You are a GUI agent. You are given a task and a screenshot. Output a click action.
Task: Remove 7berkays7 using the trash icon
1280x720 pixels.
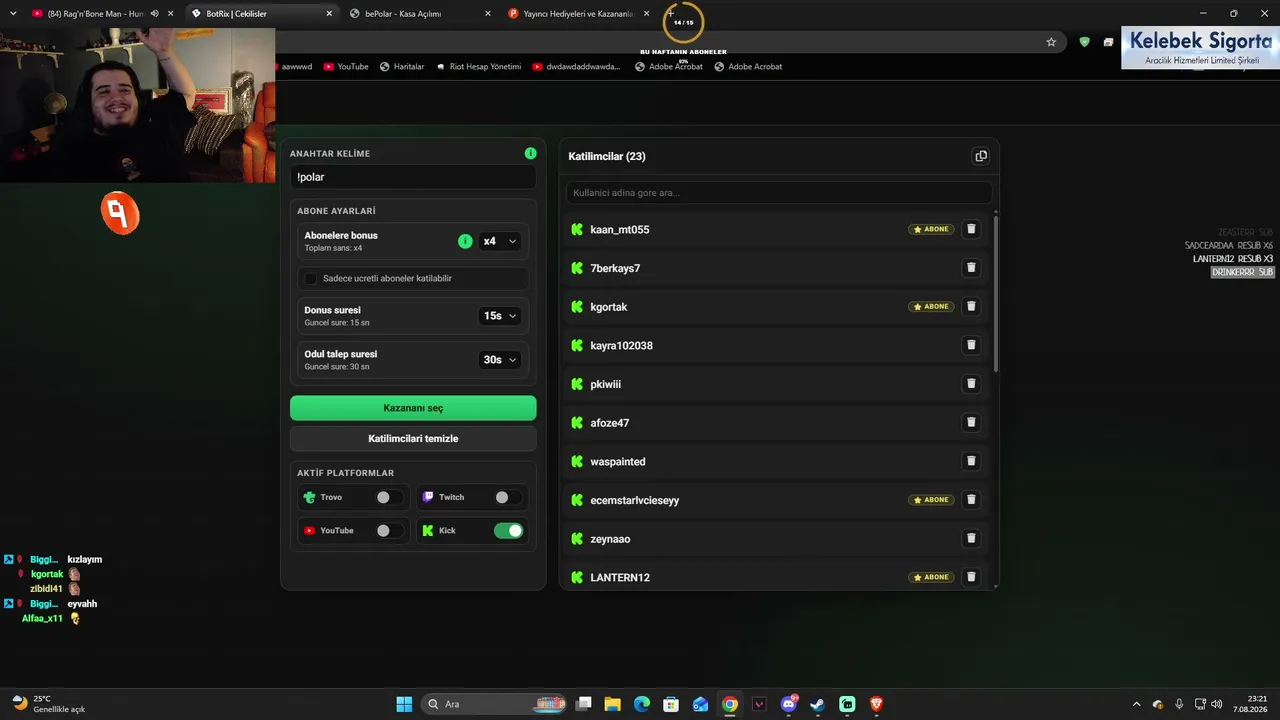click(970, 268)
